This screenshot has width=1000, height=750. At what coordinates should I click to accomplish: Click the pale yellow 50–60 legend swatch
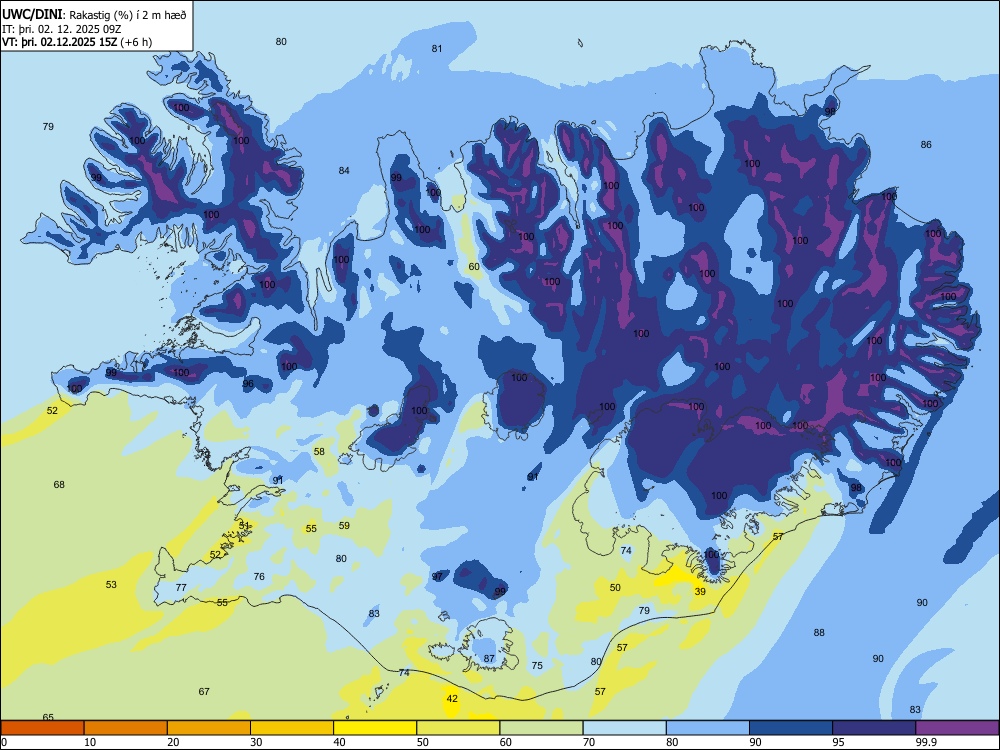click(x=458, y=728)
